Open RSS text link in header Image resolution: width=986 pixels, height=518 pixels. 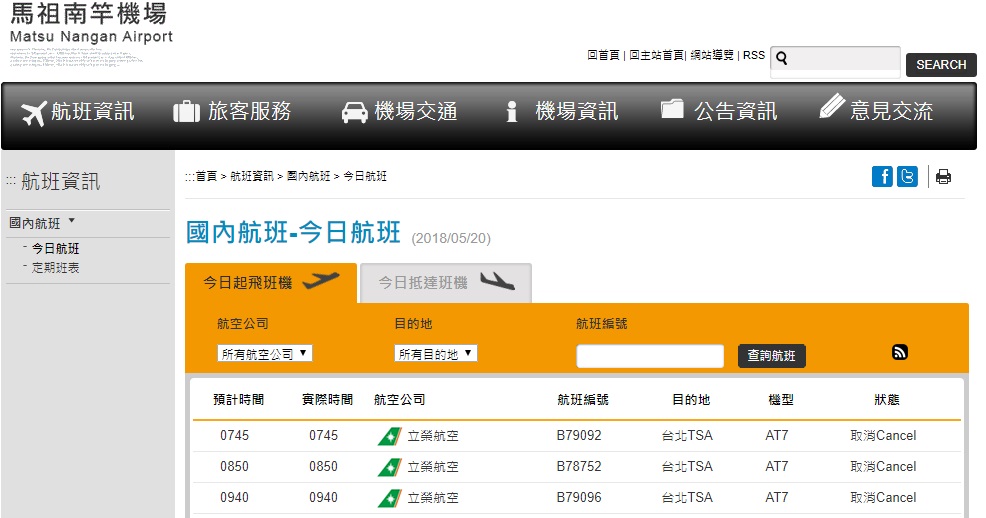754,55
